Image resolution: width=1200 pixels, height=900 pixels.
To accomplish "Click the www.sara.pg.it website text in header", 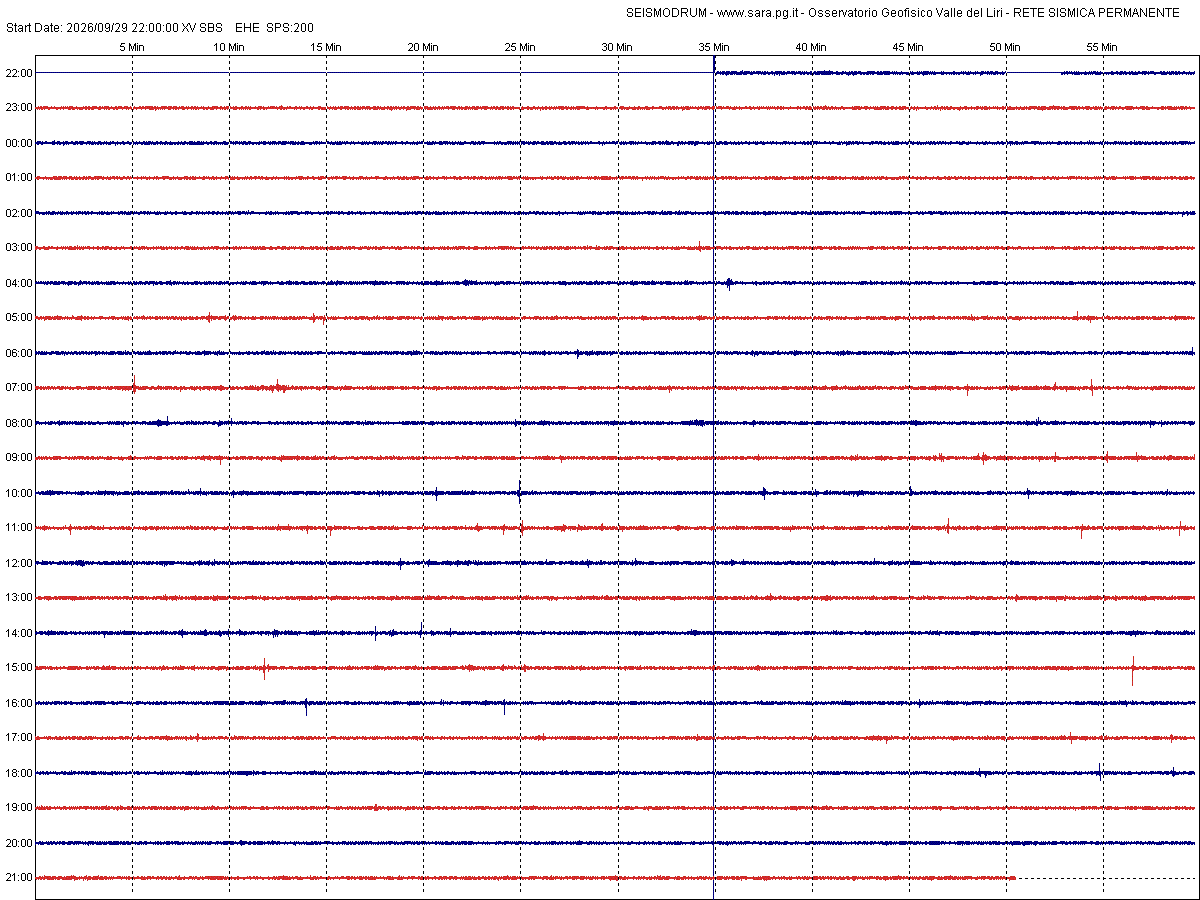I will point(758,13).
